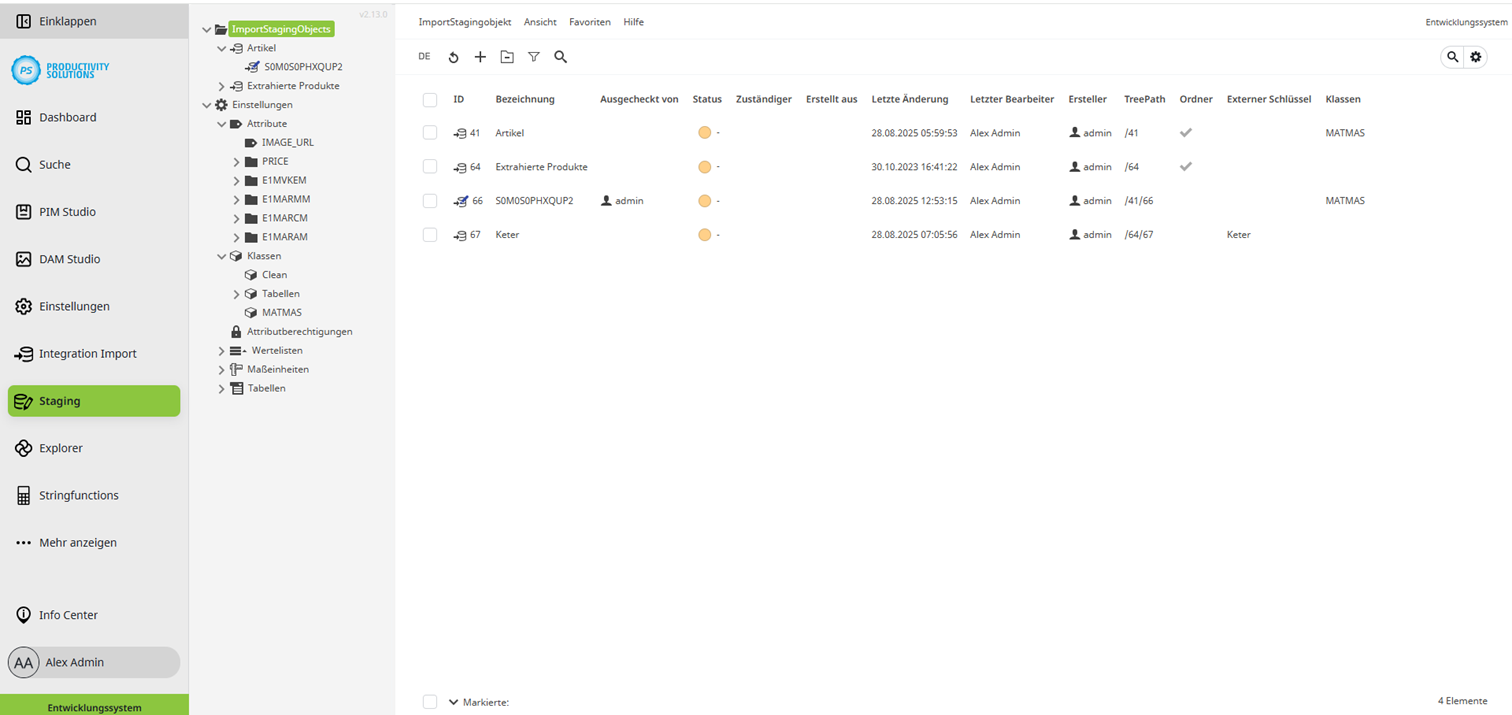Click the filter funnel icon

click(x=534, y=57)
